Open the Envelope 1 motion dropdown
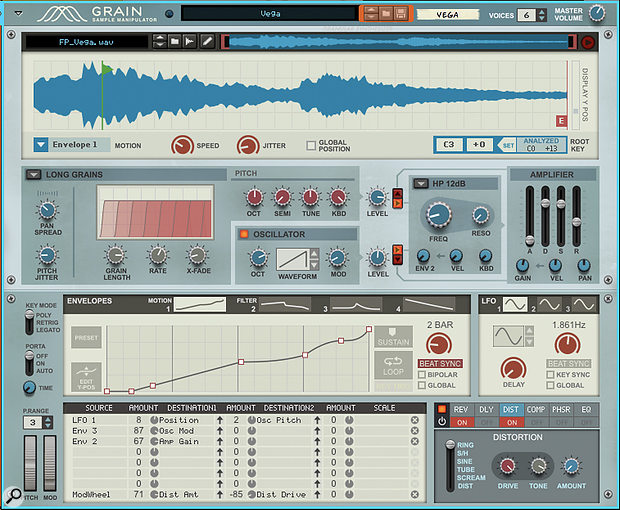Viewport: 620px width, 510px height. click(41, 145)
